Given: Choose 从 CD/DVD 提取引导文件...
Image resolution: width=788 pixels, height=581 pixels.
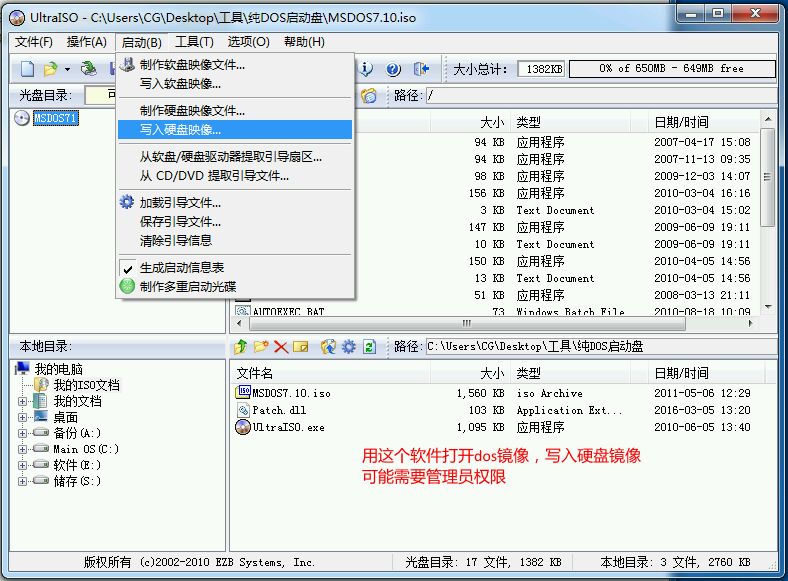Looking at the screenshot, I should [x=235, y=176].
